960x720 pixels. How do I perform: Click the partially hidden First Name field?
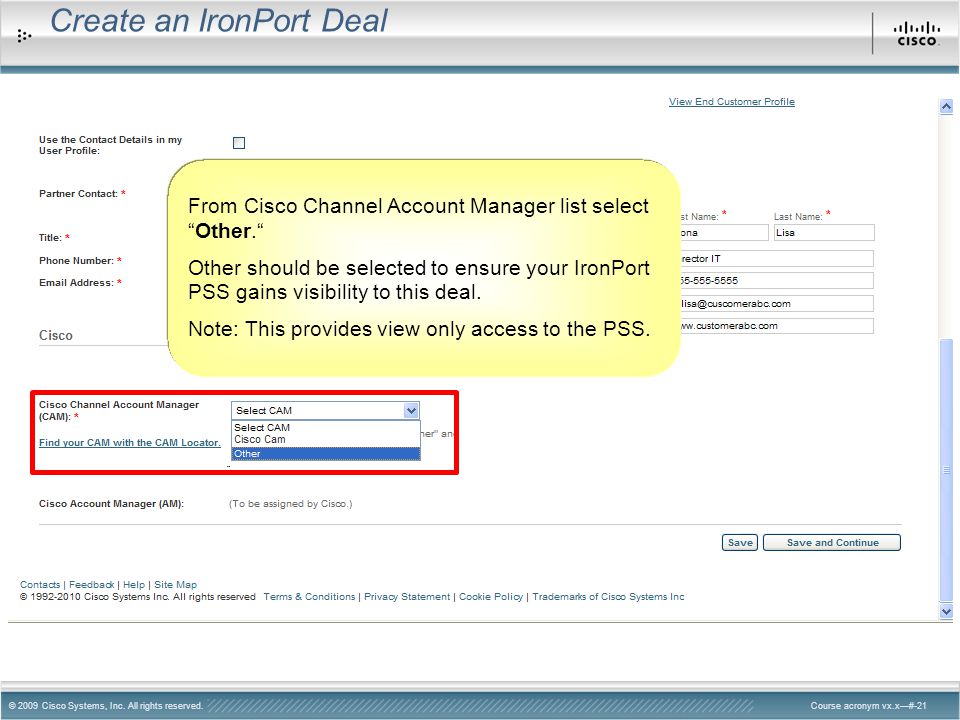point(724,233)
